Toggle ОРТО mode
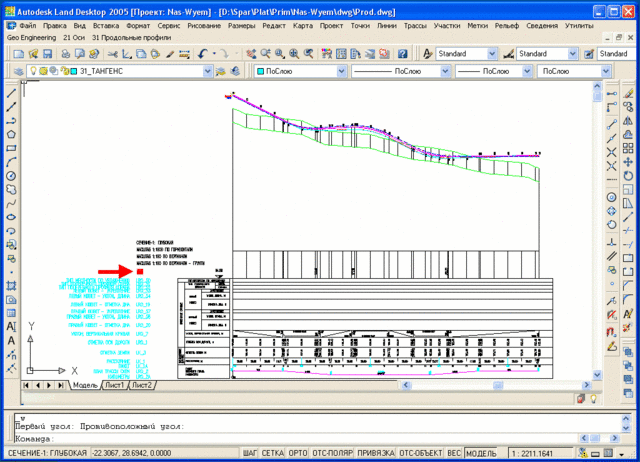The image size is (640, 462). point(298,453)
